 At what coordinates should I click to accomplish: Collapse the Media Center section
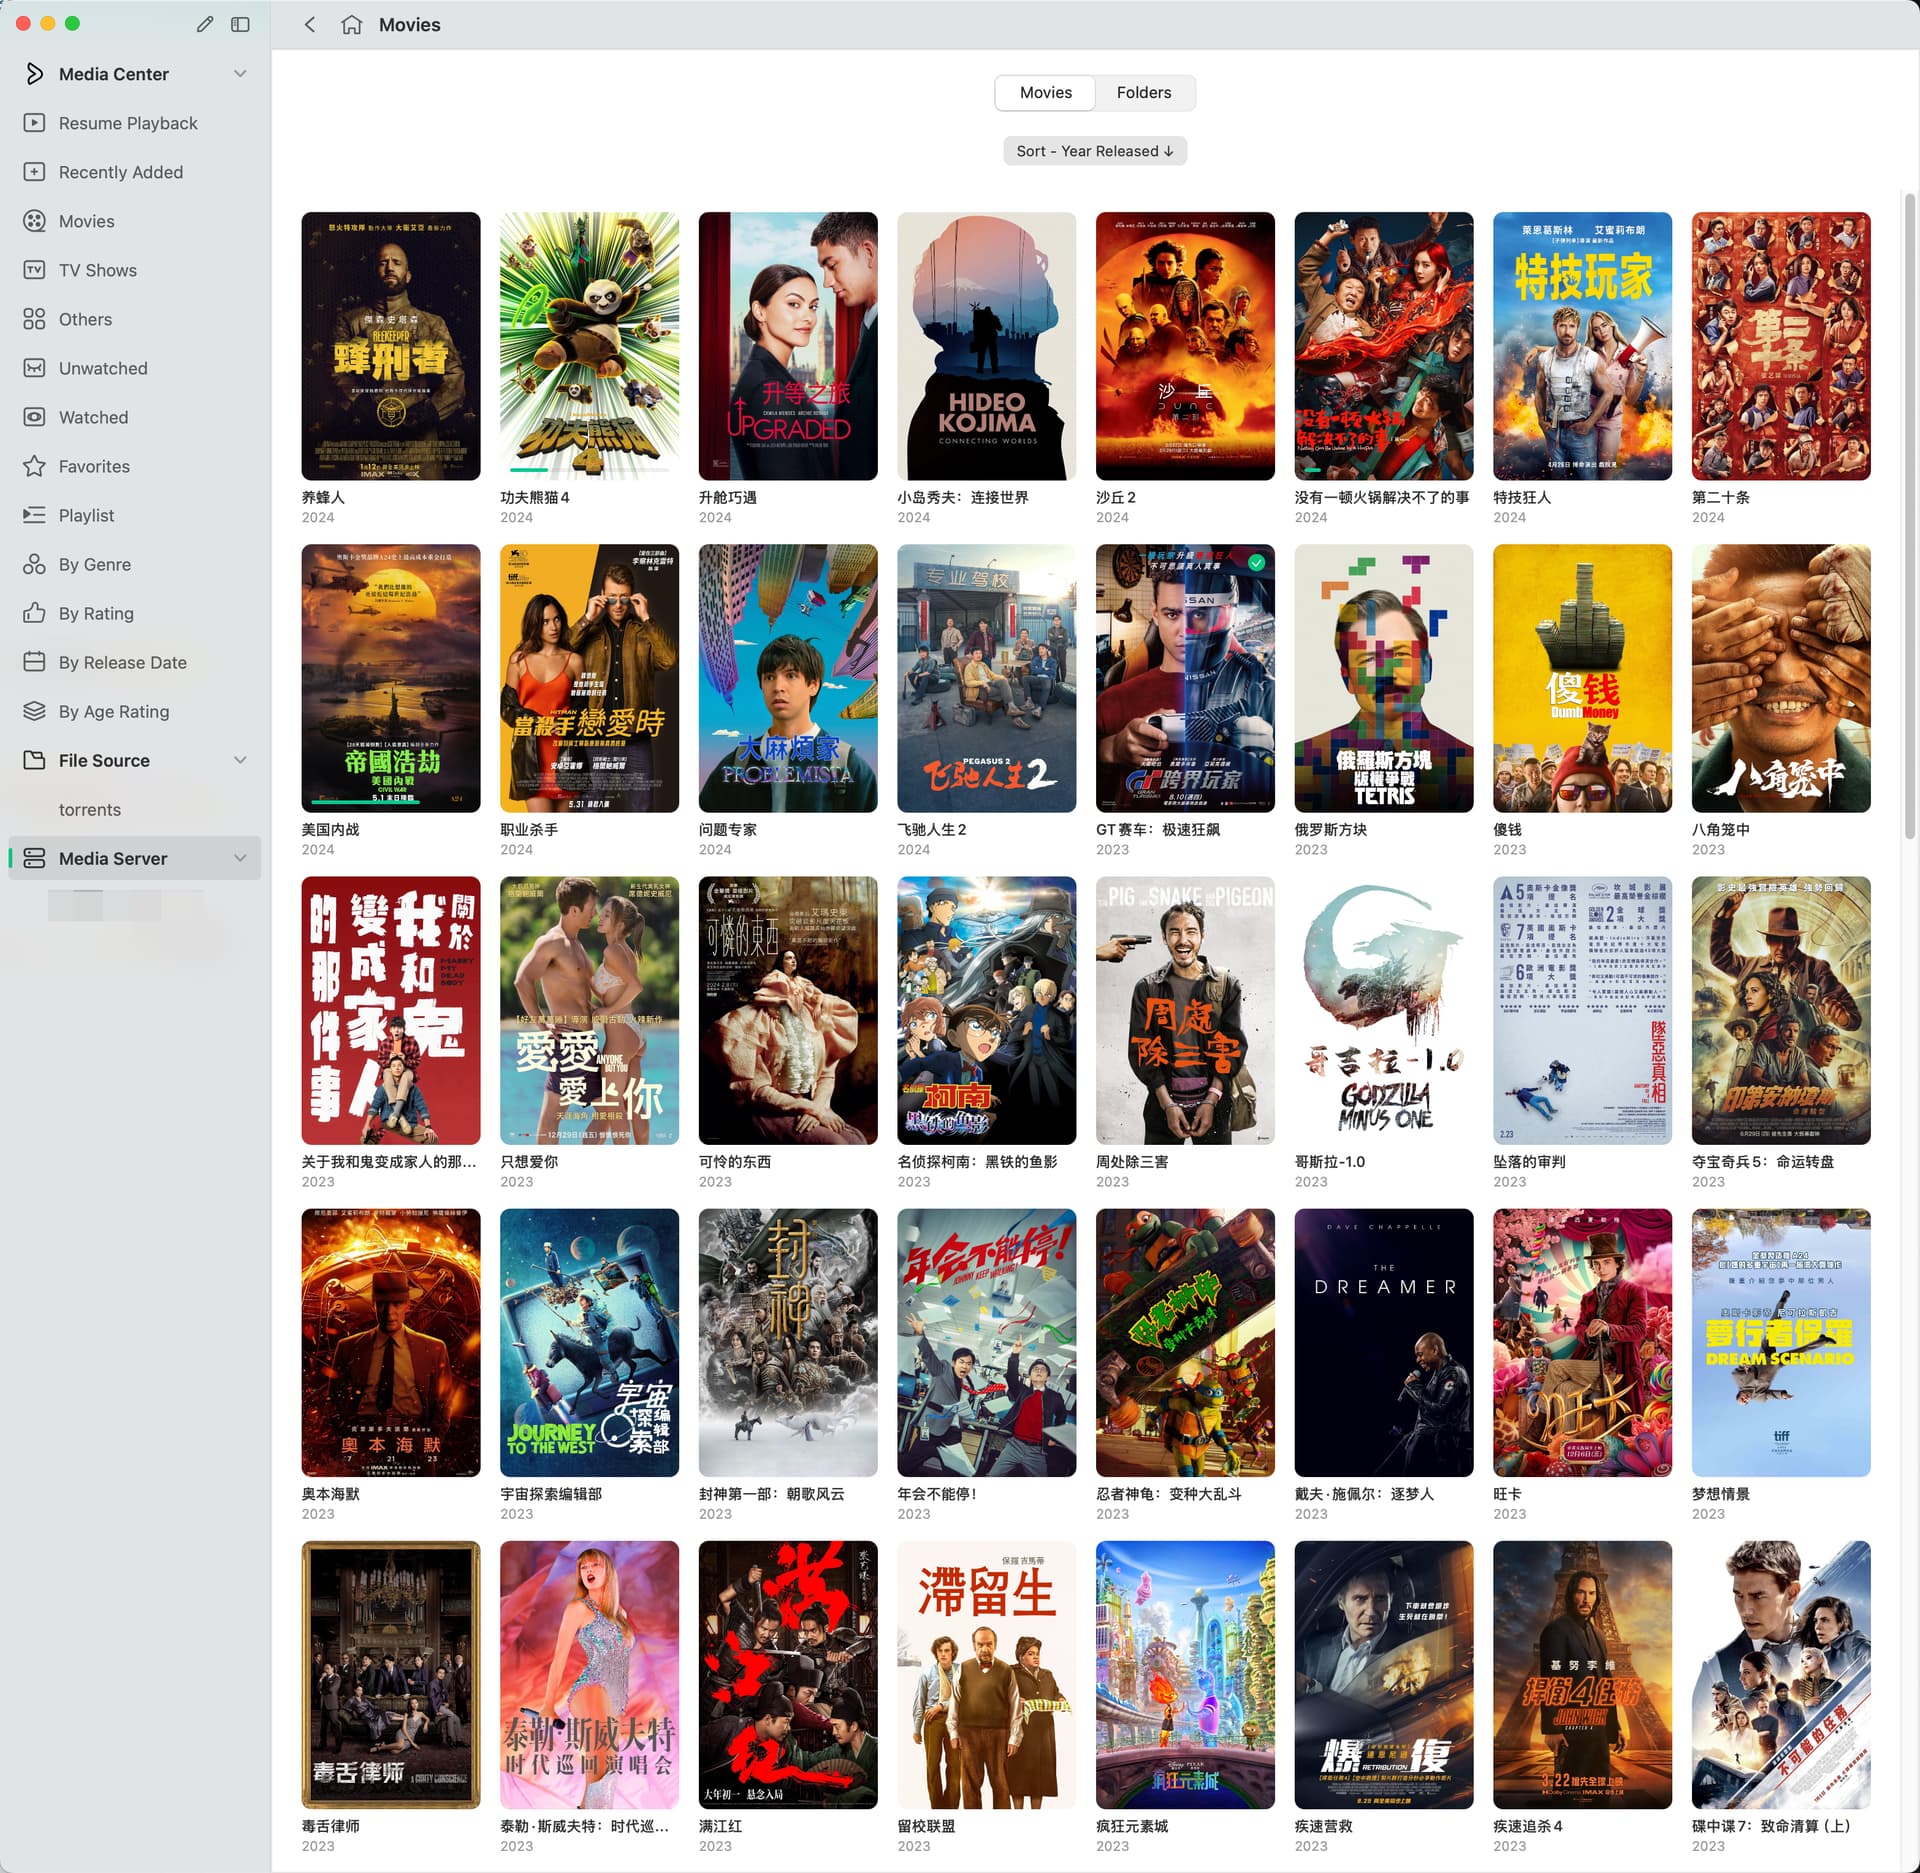pyautogui.click(x=240, y=74)
